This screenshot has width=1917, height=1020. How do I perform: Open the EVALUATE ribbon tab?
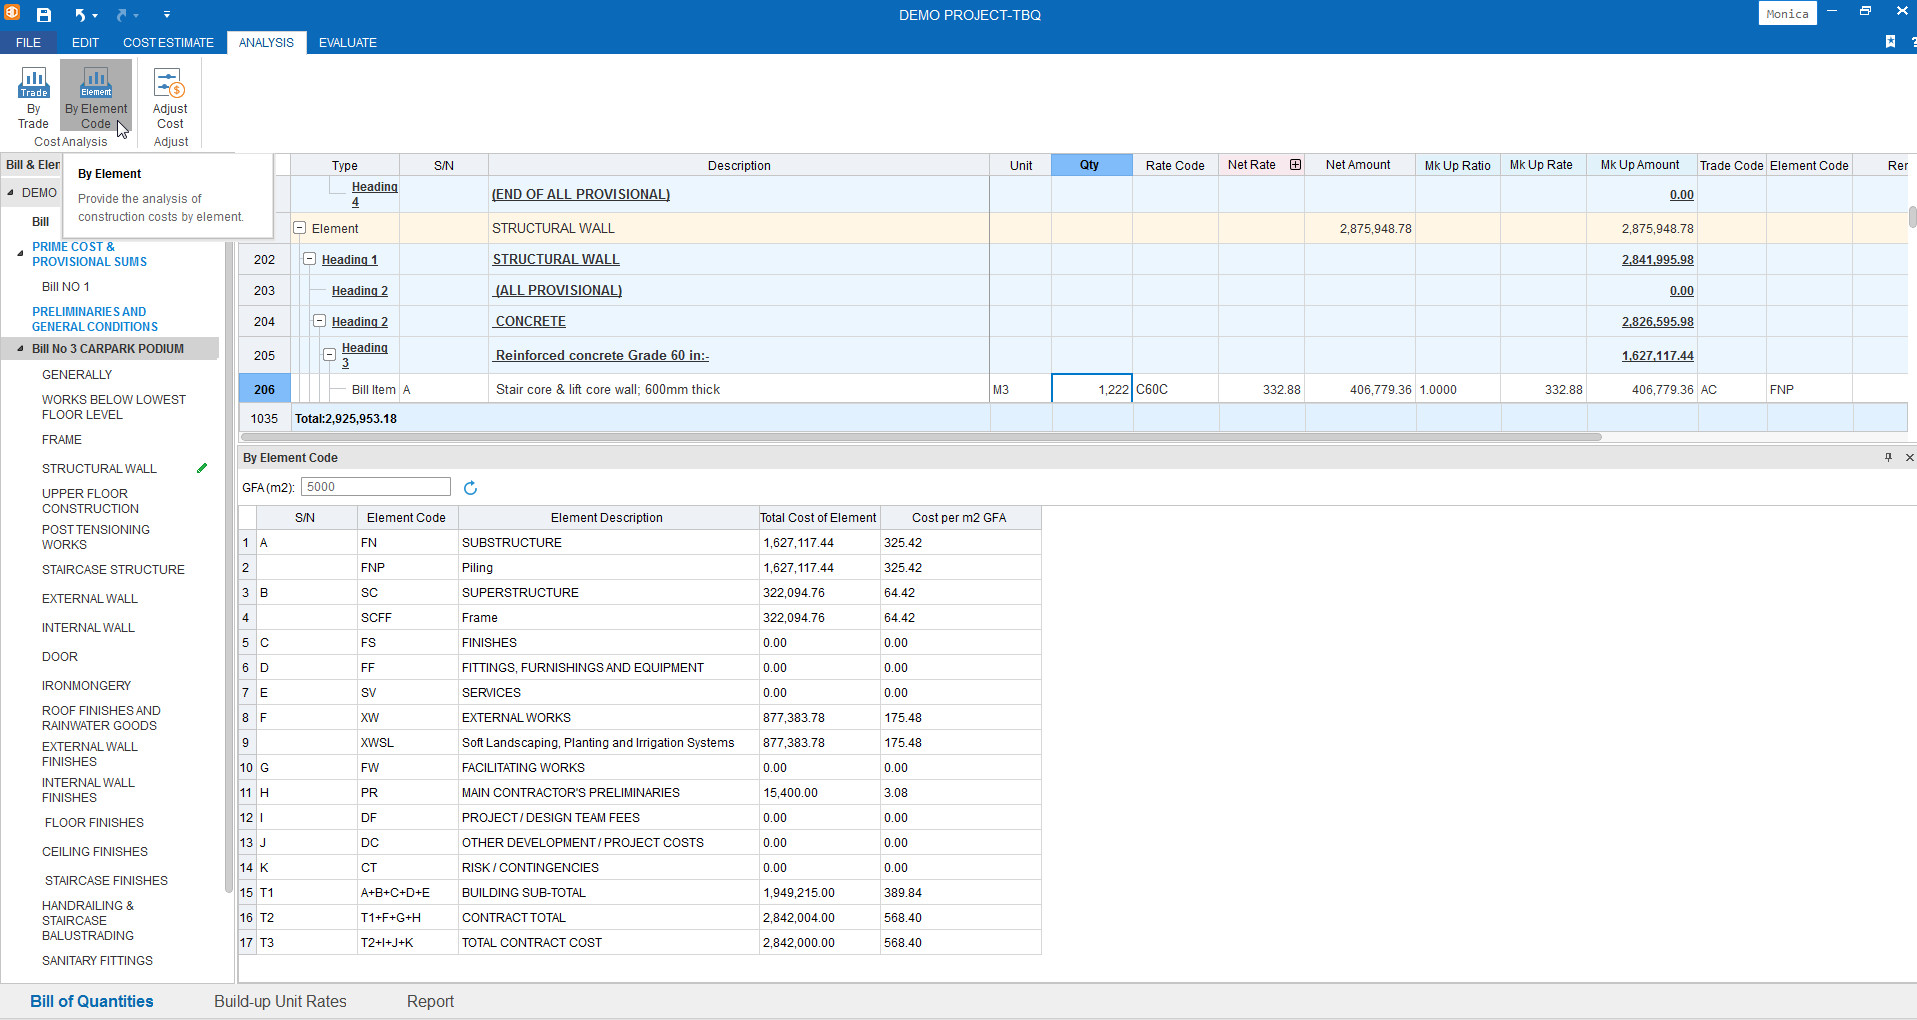coord(347,42)
